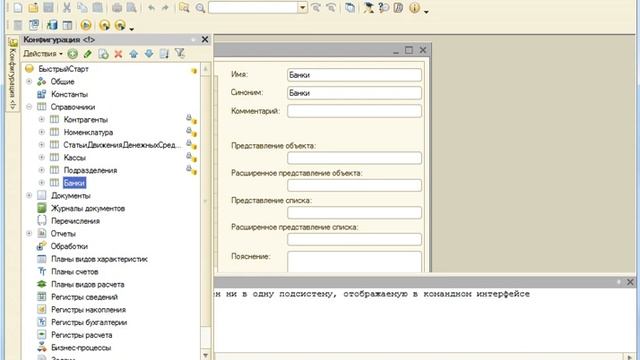The height and width of the screenshot is (360, 640).
Task: Click the Расширенное представление списка field
Action: pos(354,239)
